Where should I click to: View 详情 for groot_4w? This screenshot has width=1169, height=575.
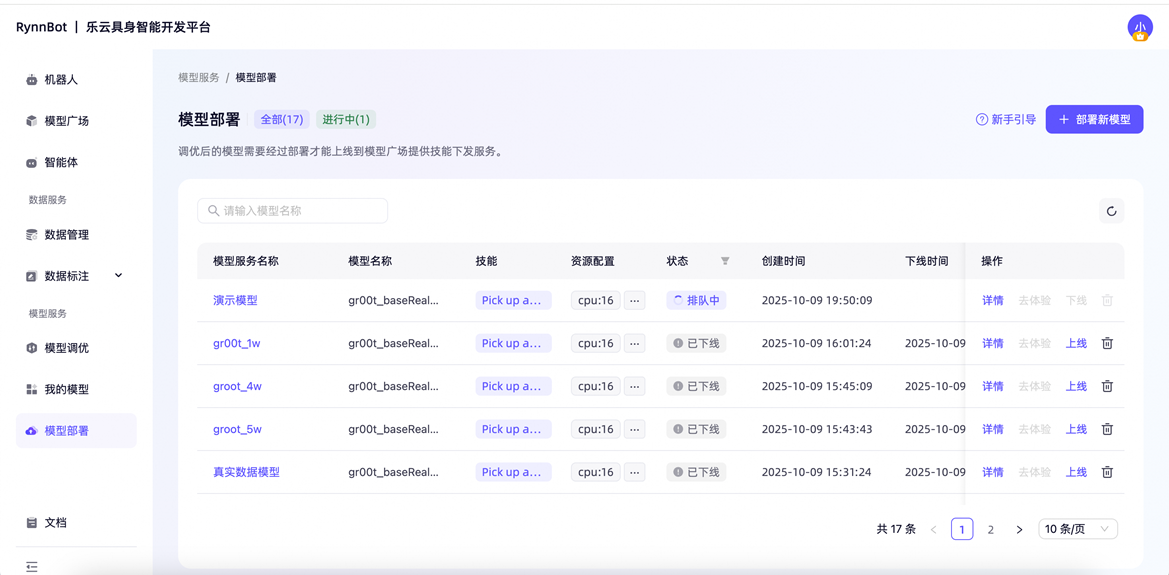pyautogui.click(x=992, y=386)
